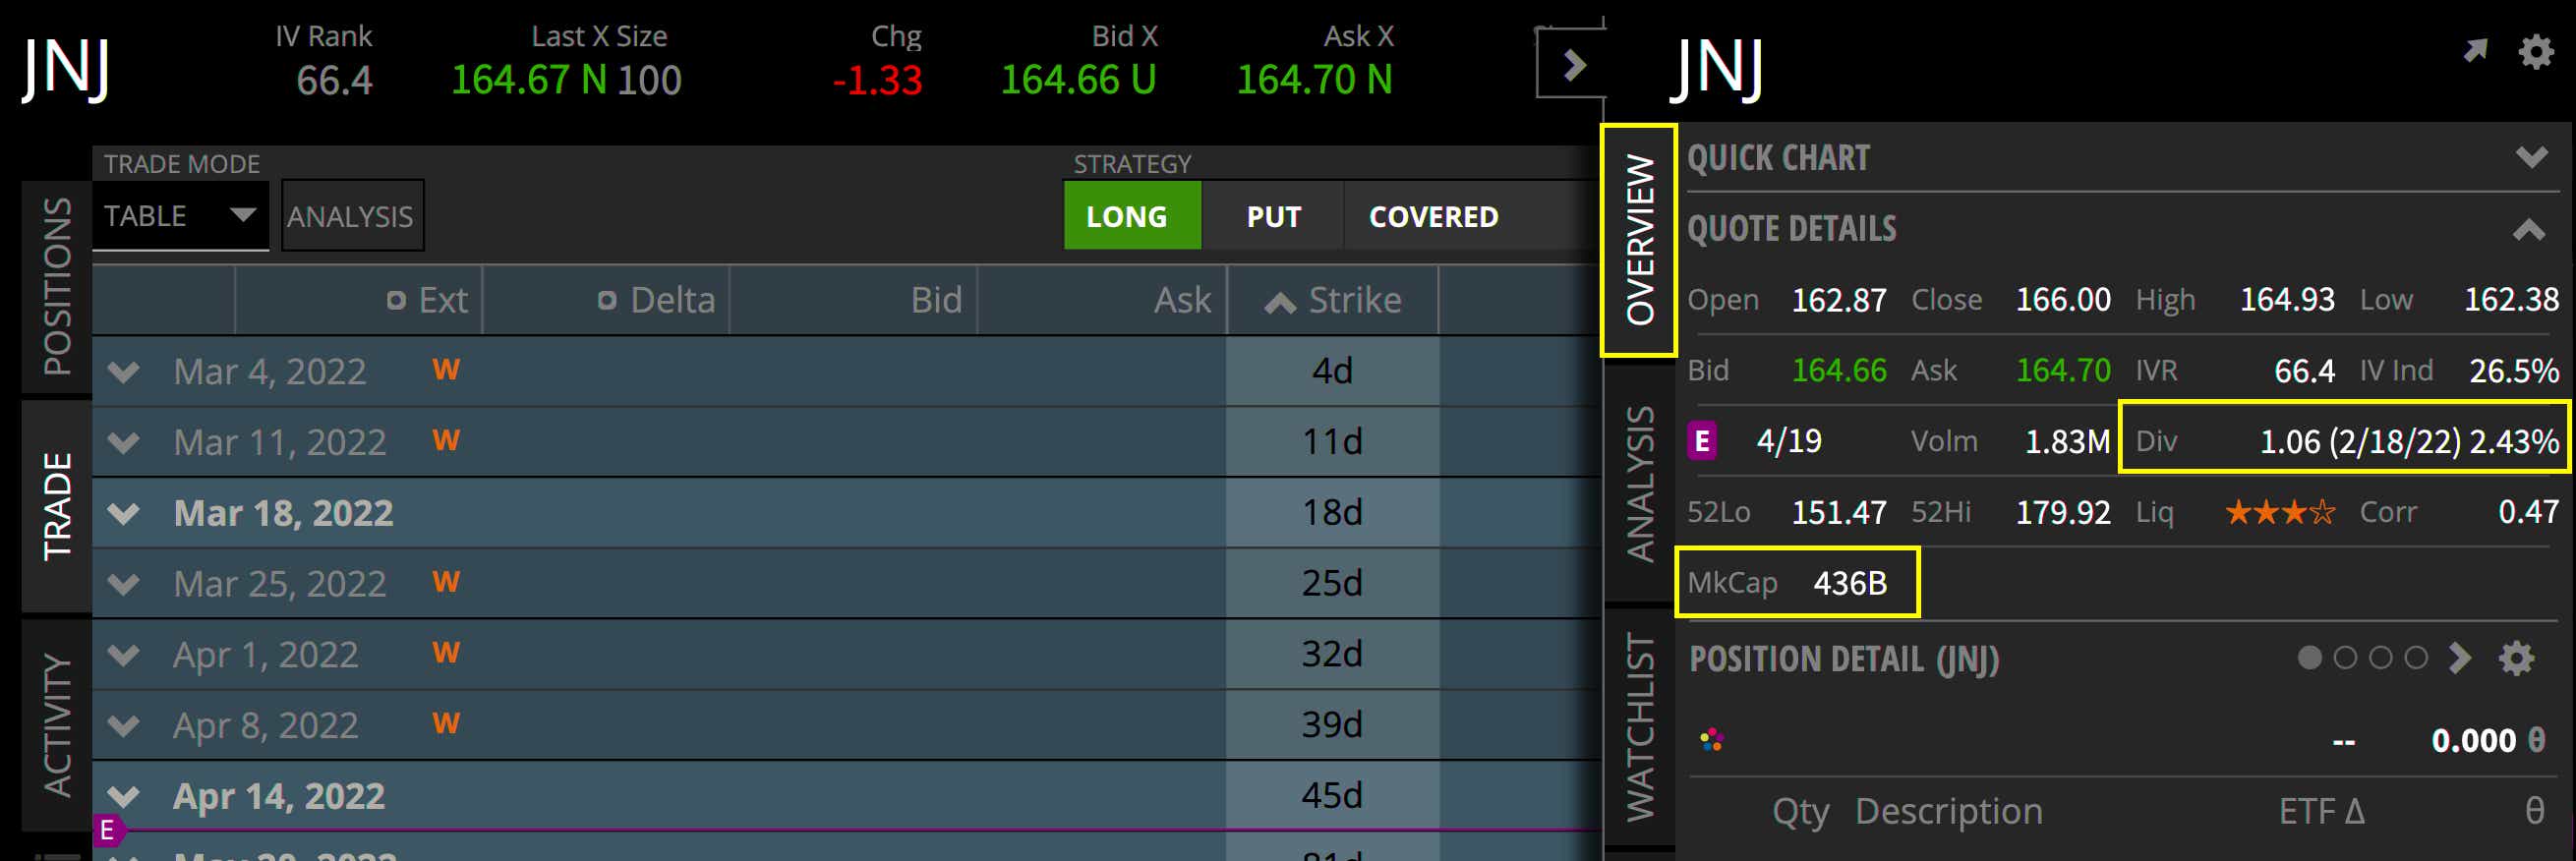Image resolution: width=2576 pixels, height=861 pixels.
Task: Click the pop-out arrow icon near JNJ
Action: (2475, 50)
